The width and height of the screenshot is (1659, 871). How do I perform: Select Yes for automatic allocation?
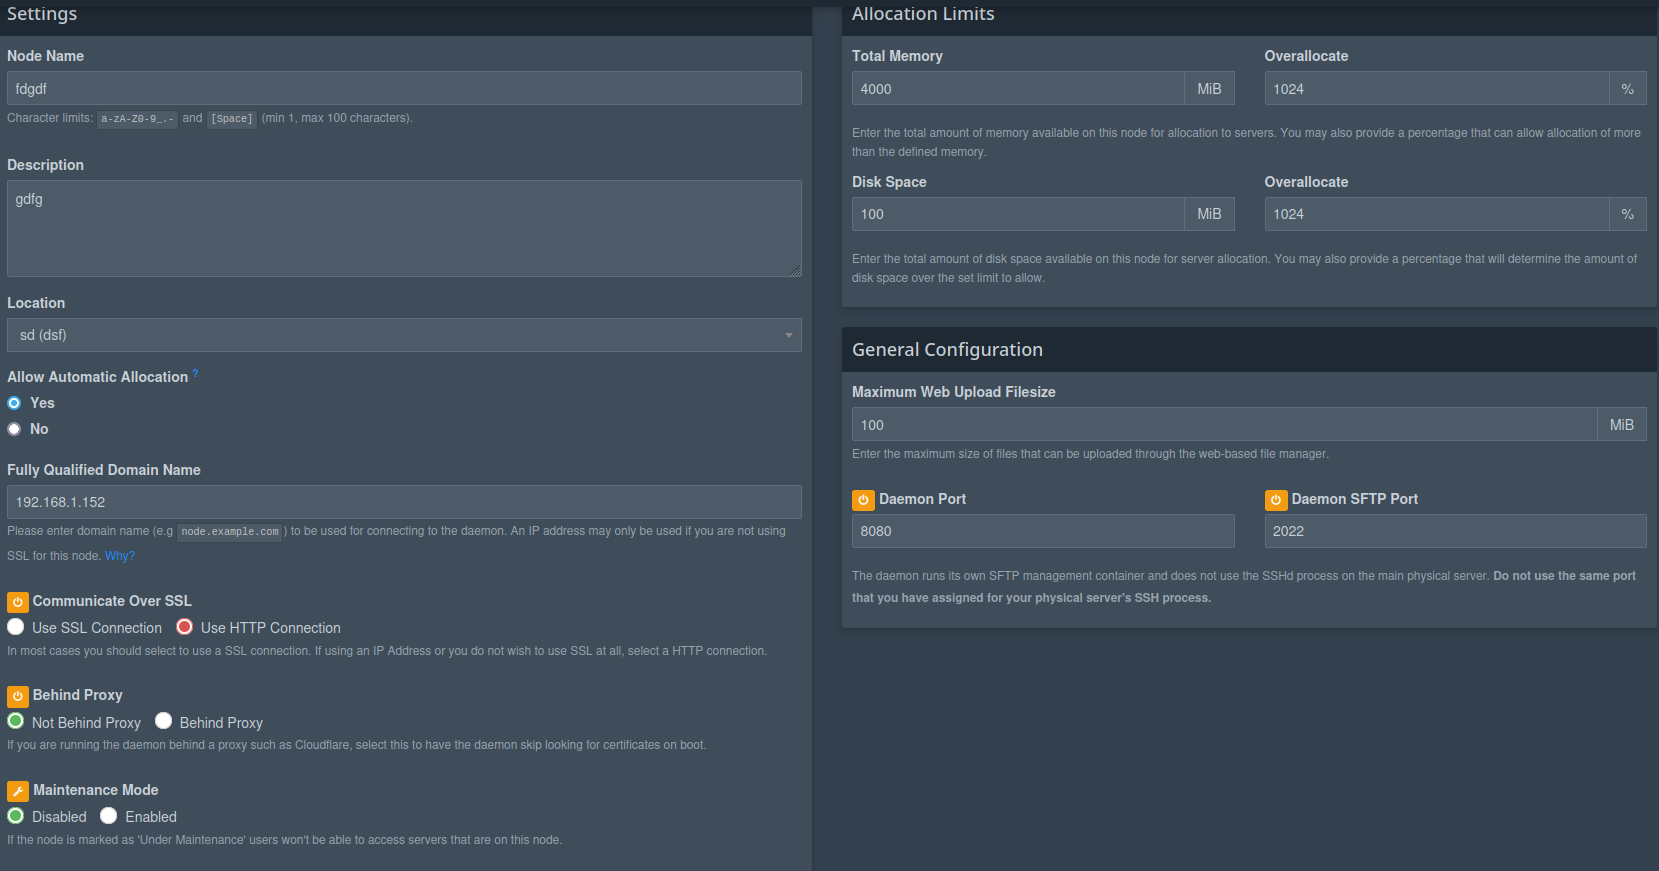pyautogui.click(x=14, y=403)
